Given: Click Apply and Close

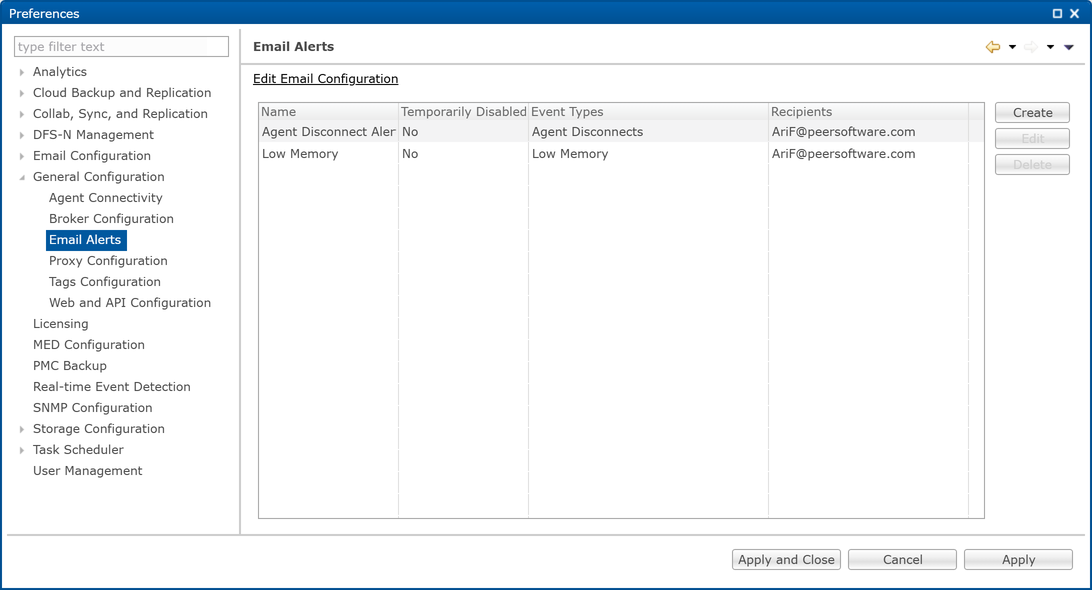Looking at the screenshot, I should point(786,559).
